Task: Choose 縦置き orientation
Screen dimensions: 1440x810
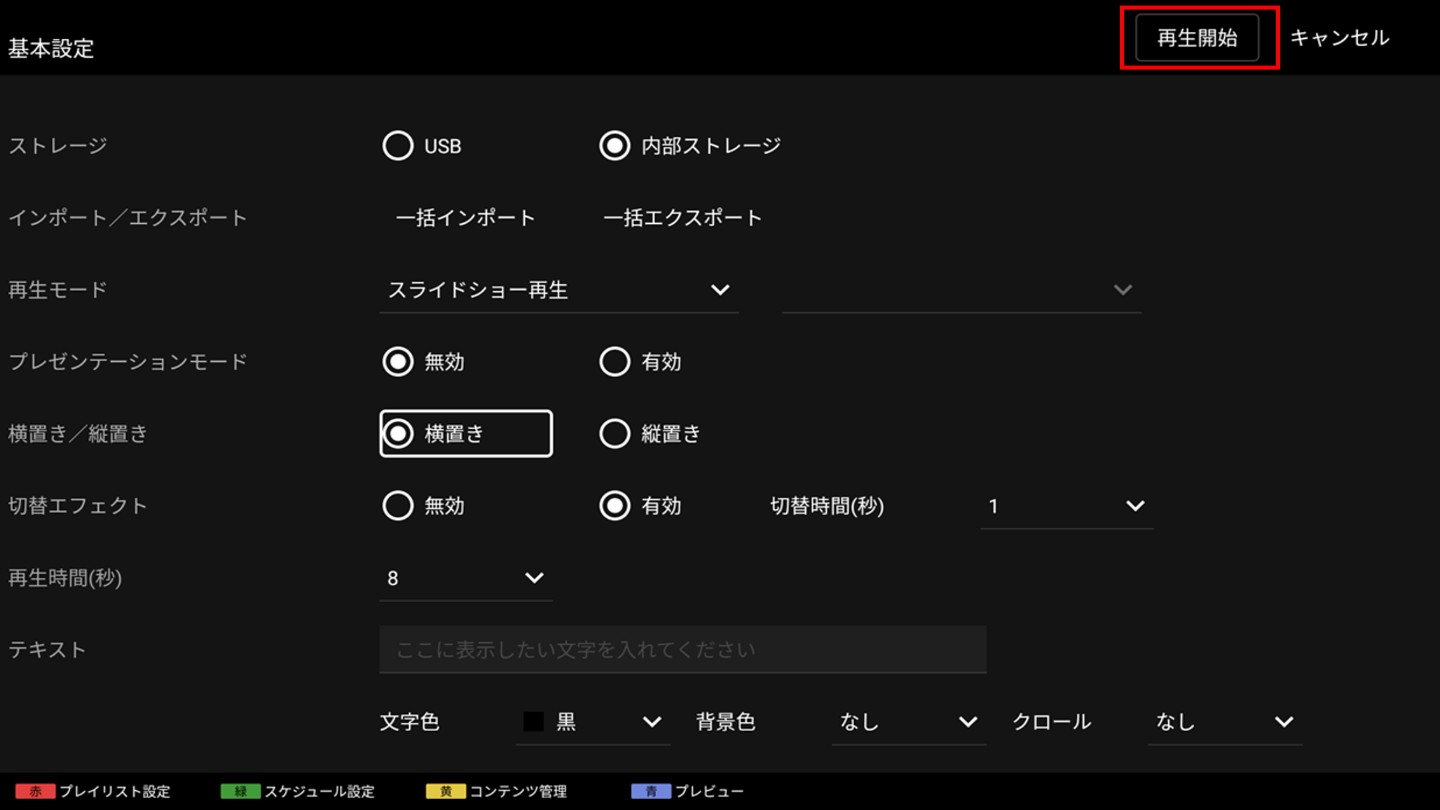Action: point(614,434)
